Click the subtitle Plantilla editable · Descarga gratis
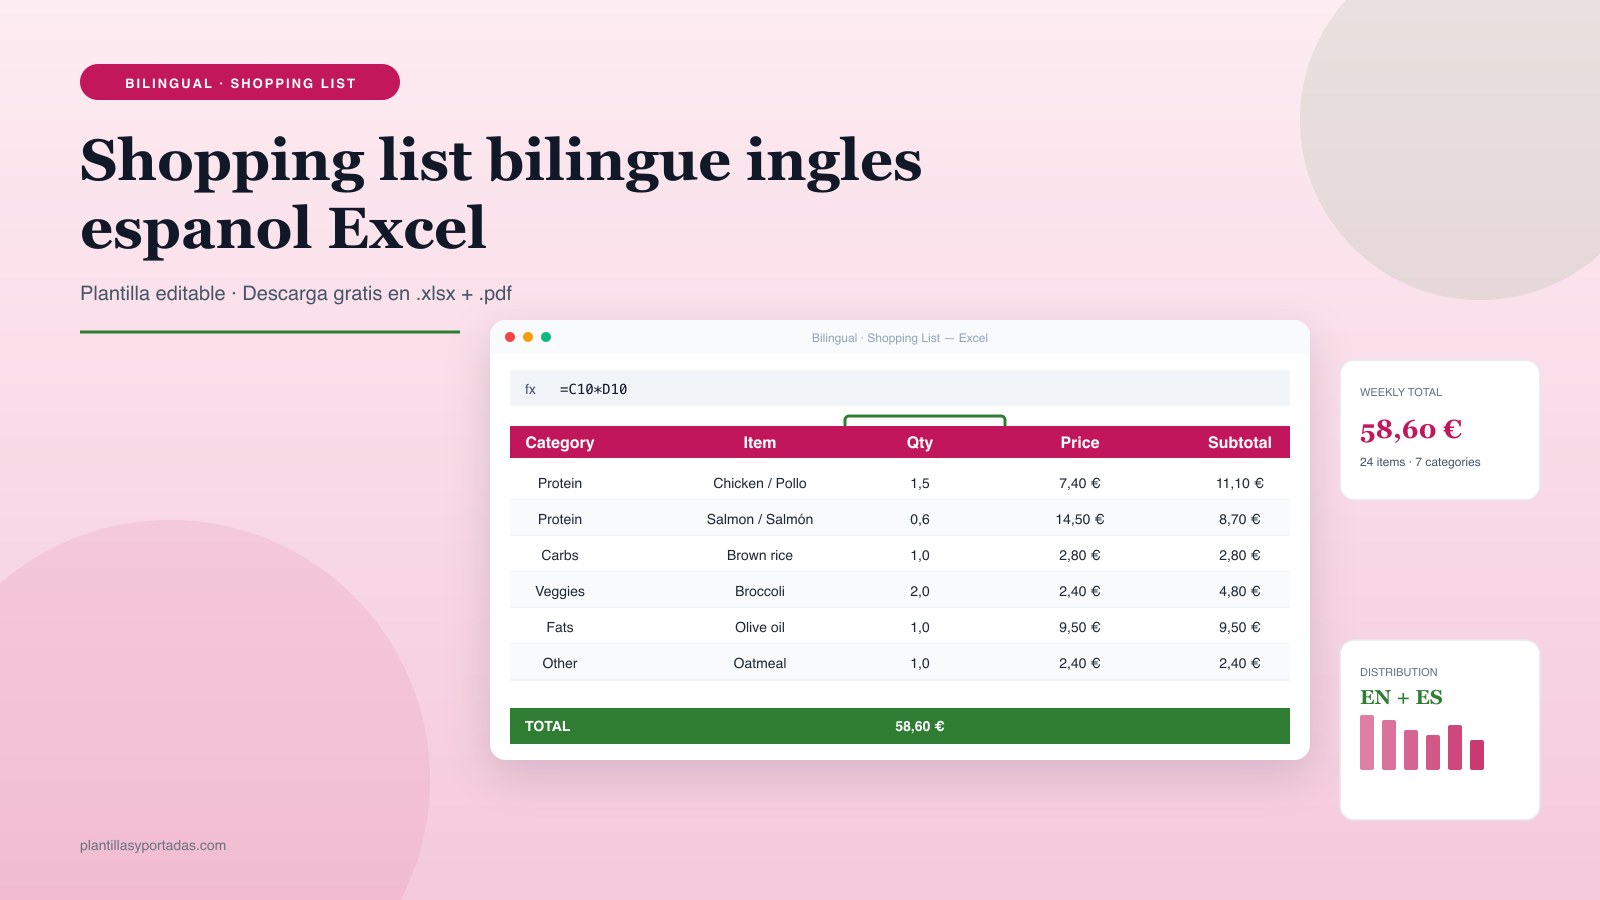 tap(296, 293)
